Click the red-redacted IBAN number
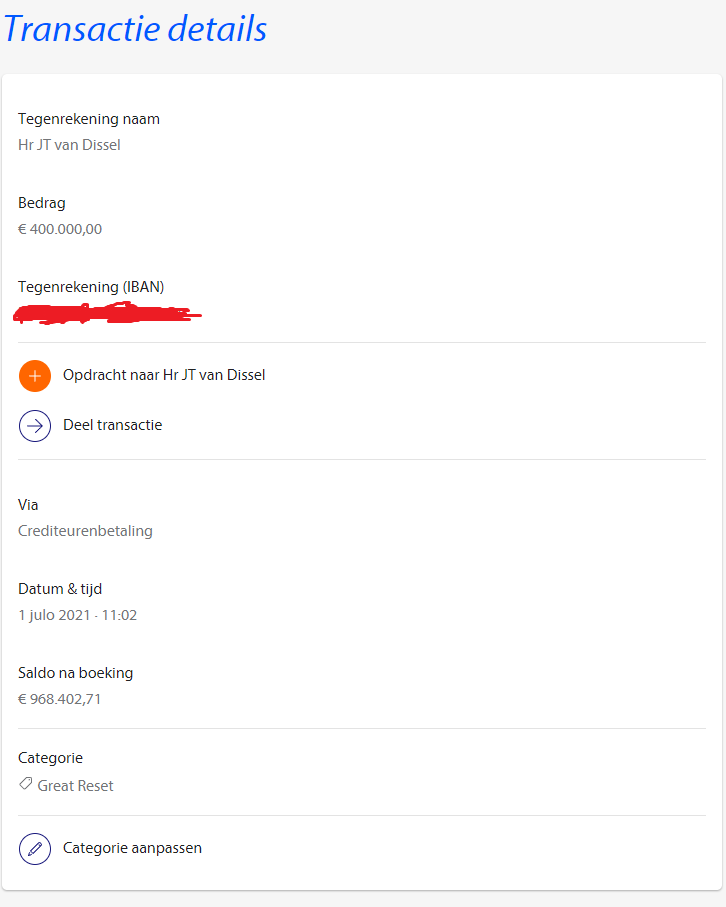The height and width of the screenshot is (907, 726). click(x=105, y=315)
